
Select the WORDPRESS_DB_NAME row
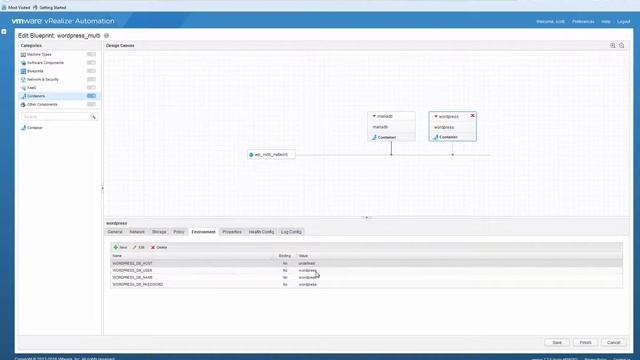367,277
